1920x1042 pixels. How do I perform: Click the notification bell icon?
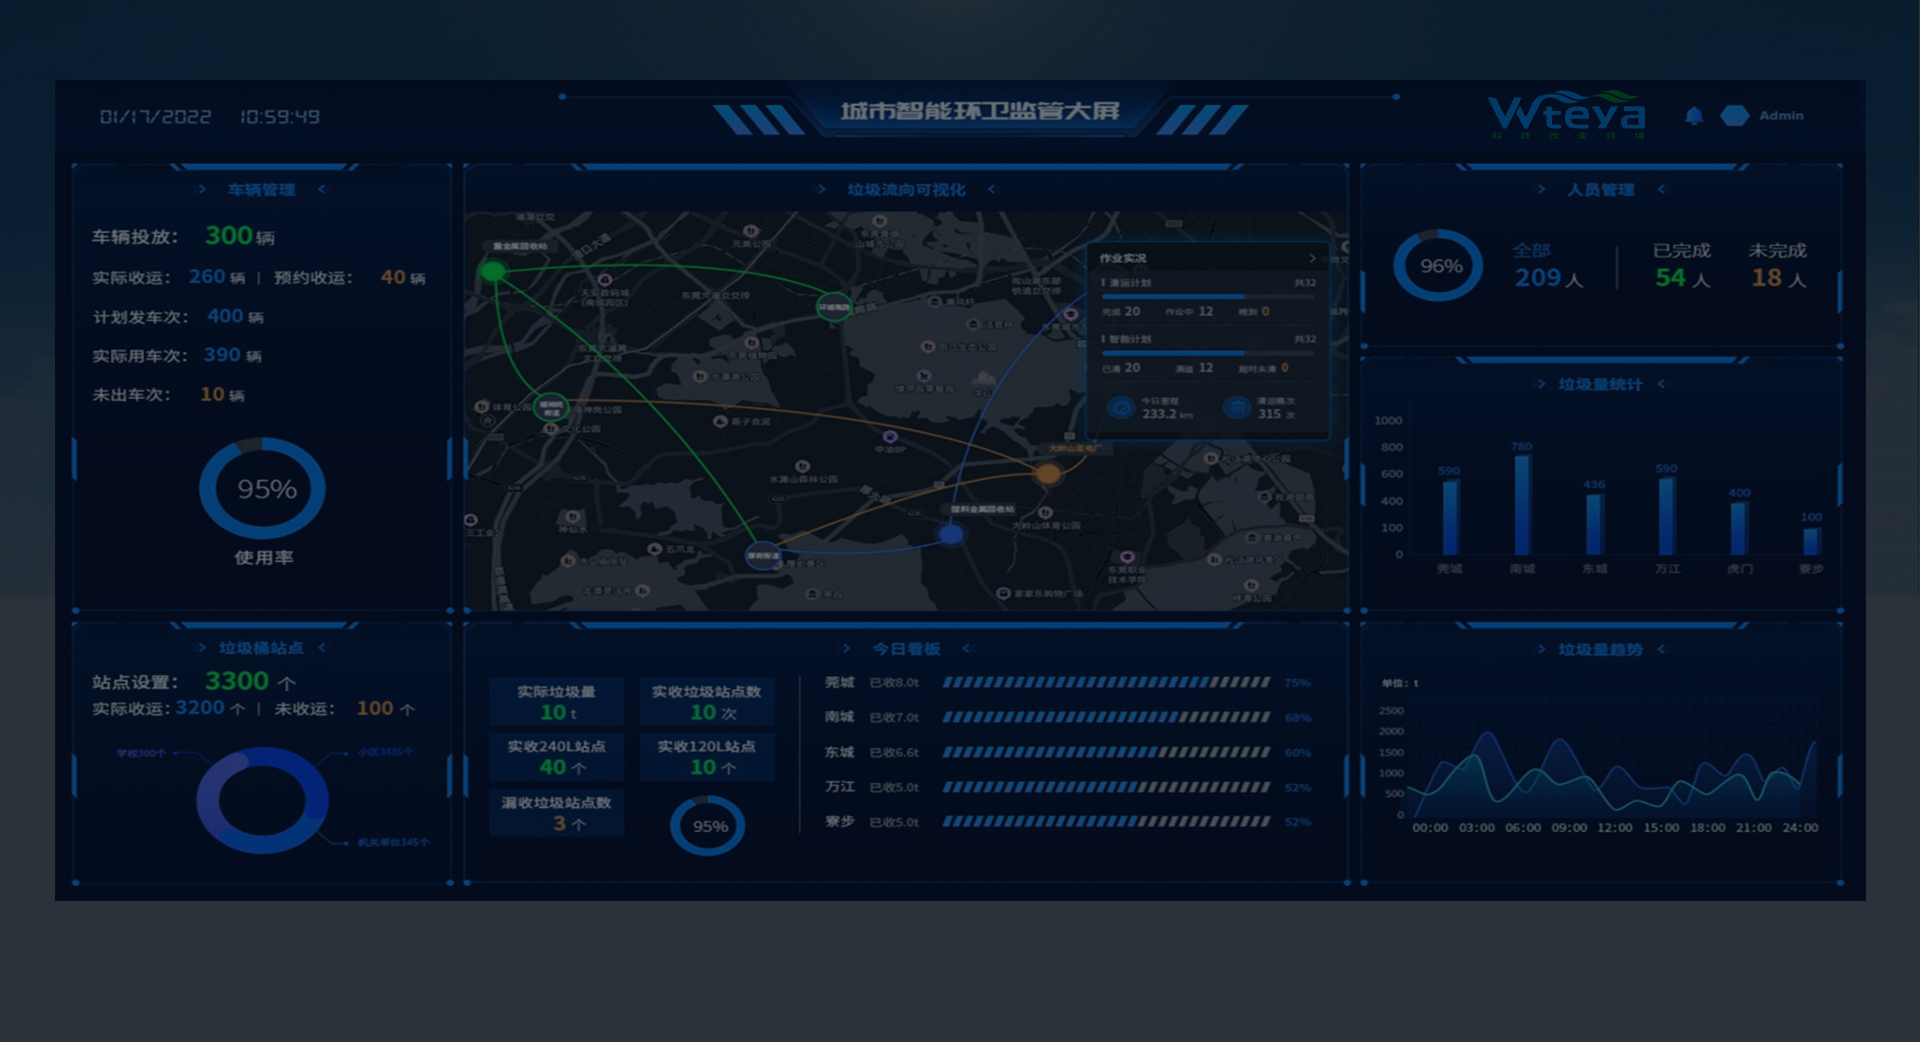point(1693,116)
